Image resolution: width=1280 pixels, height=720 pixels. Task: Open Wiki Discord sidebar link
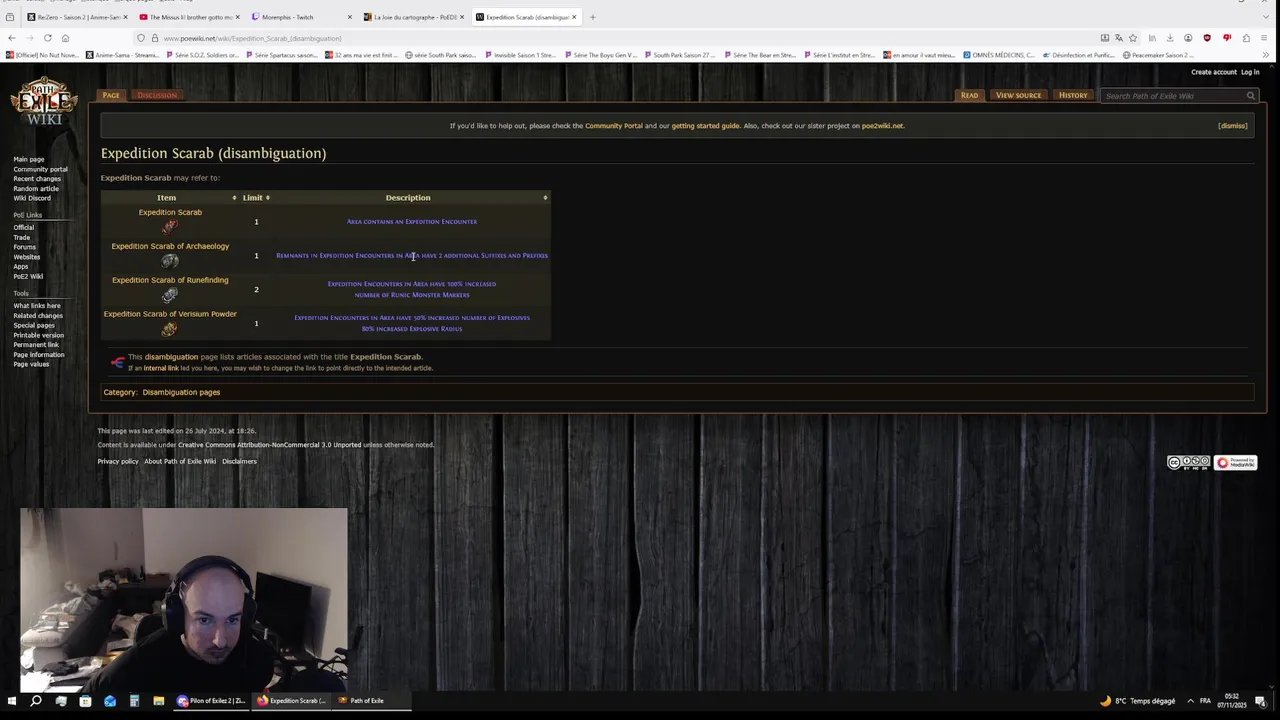[x=32, y=198]
